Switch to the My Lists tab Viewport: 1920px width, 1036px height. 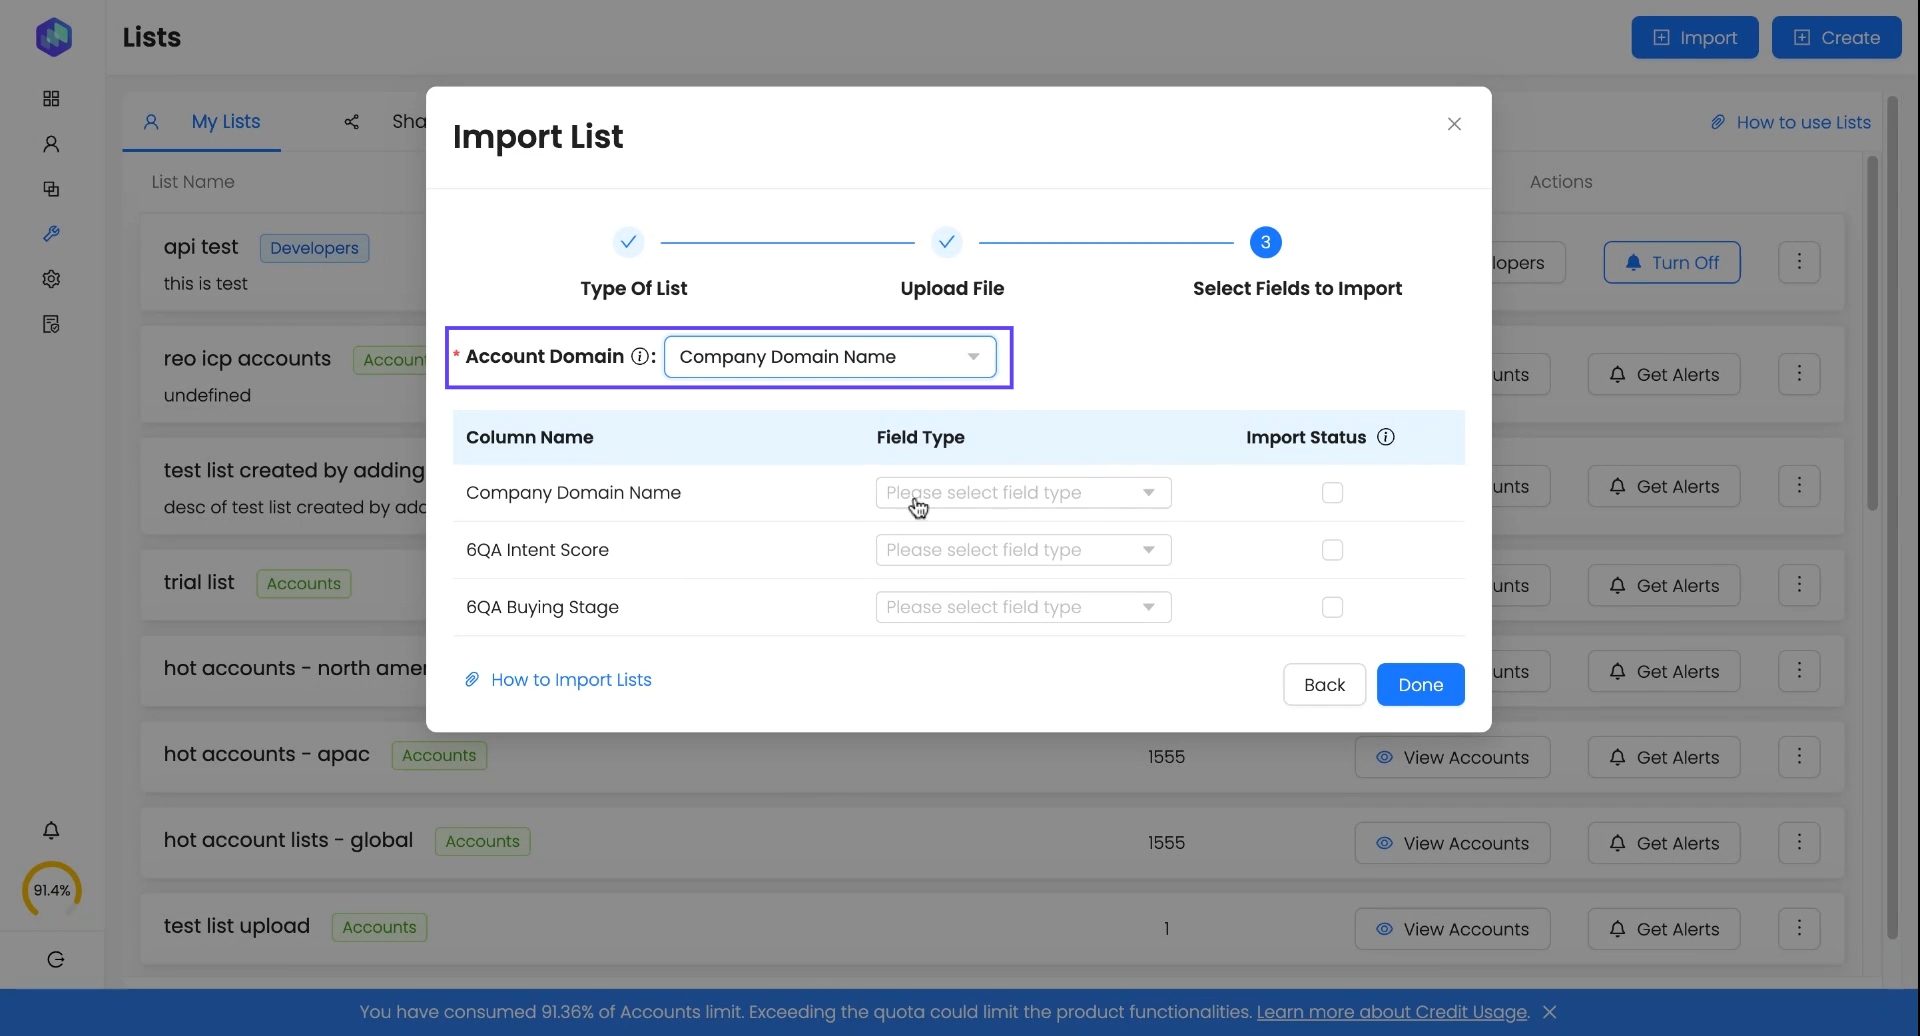pyautogui.click(x=225, y=122)
